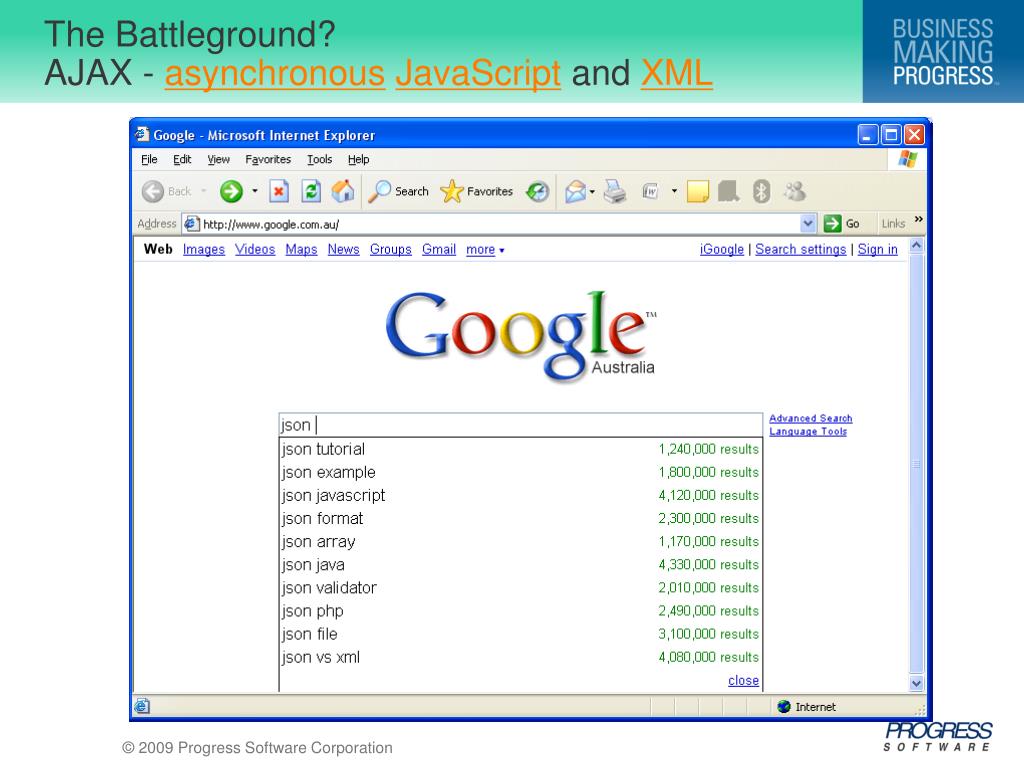This screenshot has width=1024, height=768.
Task: Open the Images link
Action: [x=204, y=249]
